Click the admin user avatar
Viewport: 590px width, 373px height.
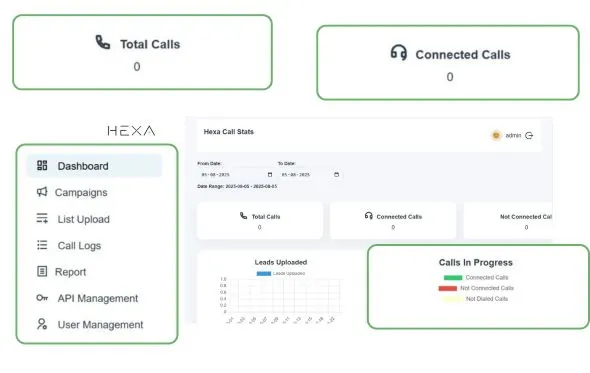[496, 135]
